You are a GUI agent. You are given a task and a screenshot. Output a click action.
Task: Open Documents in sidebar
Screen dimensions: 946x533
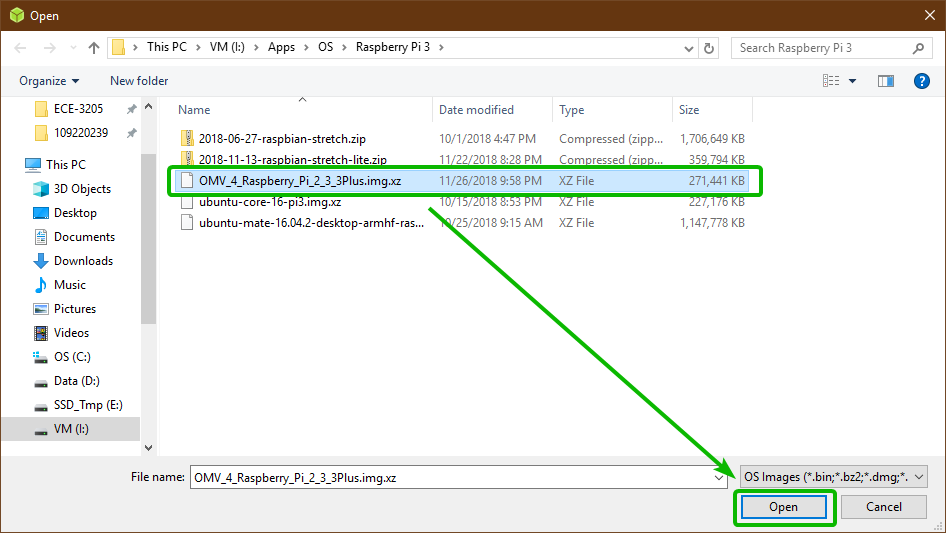click(84, 237)
